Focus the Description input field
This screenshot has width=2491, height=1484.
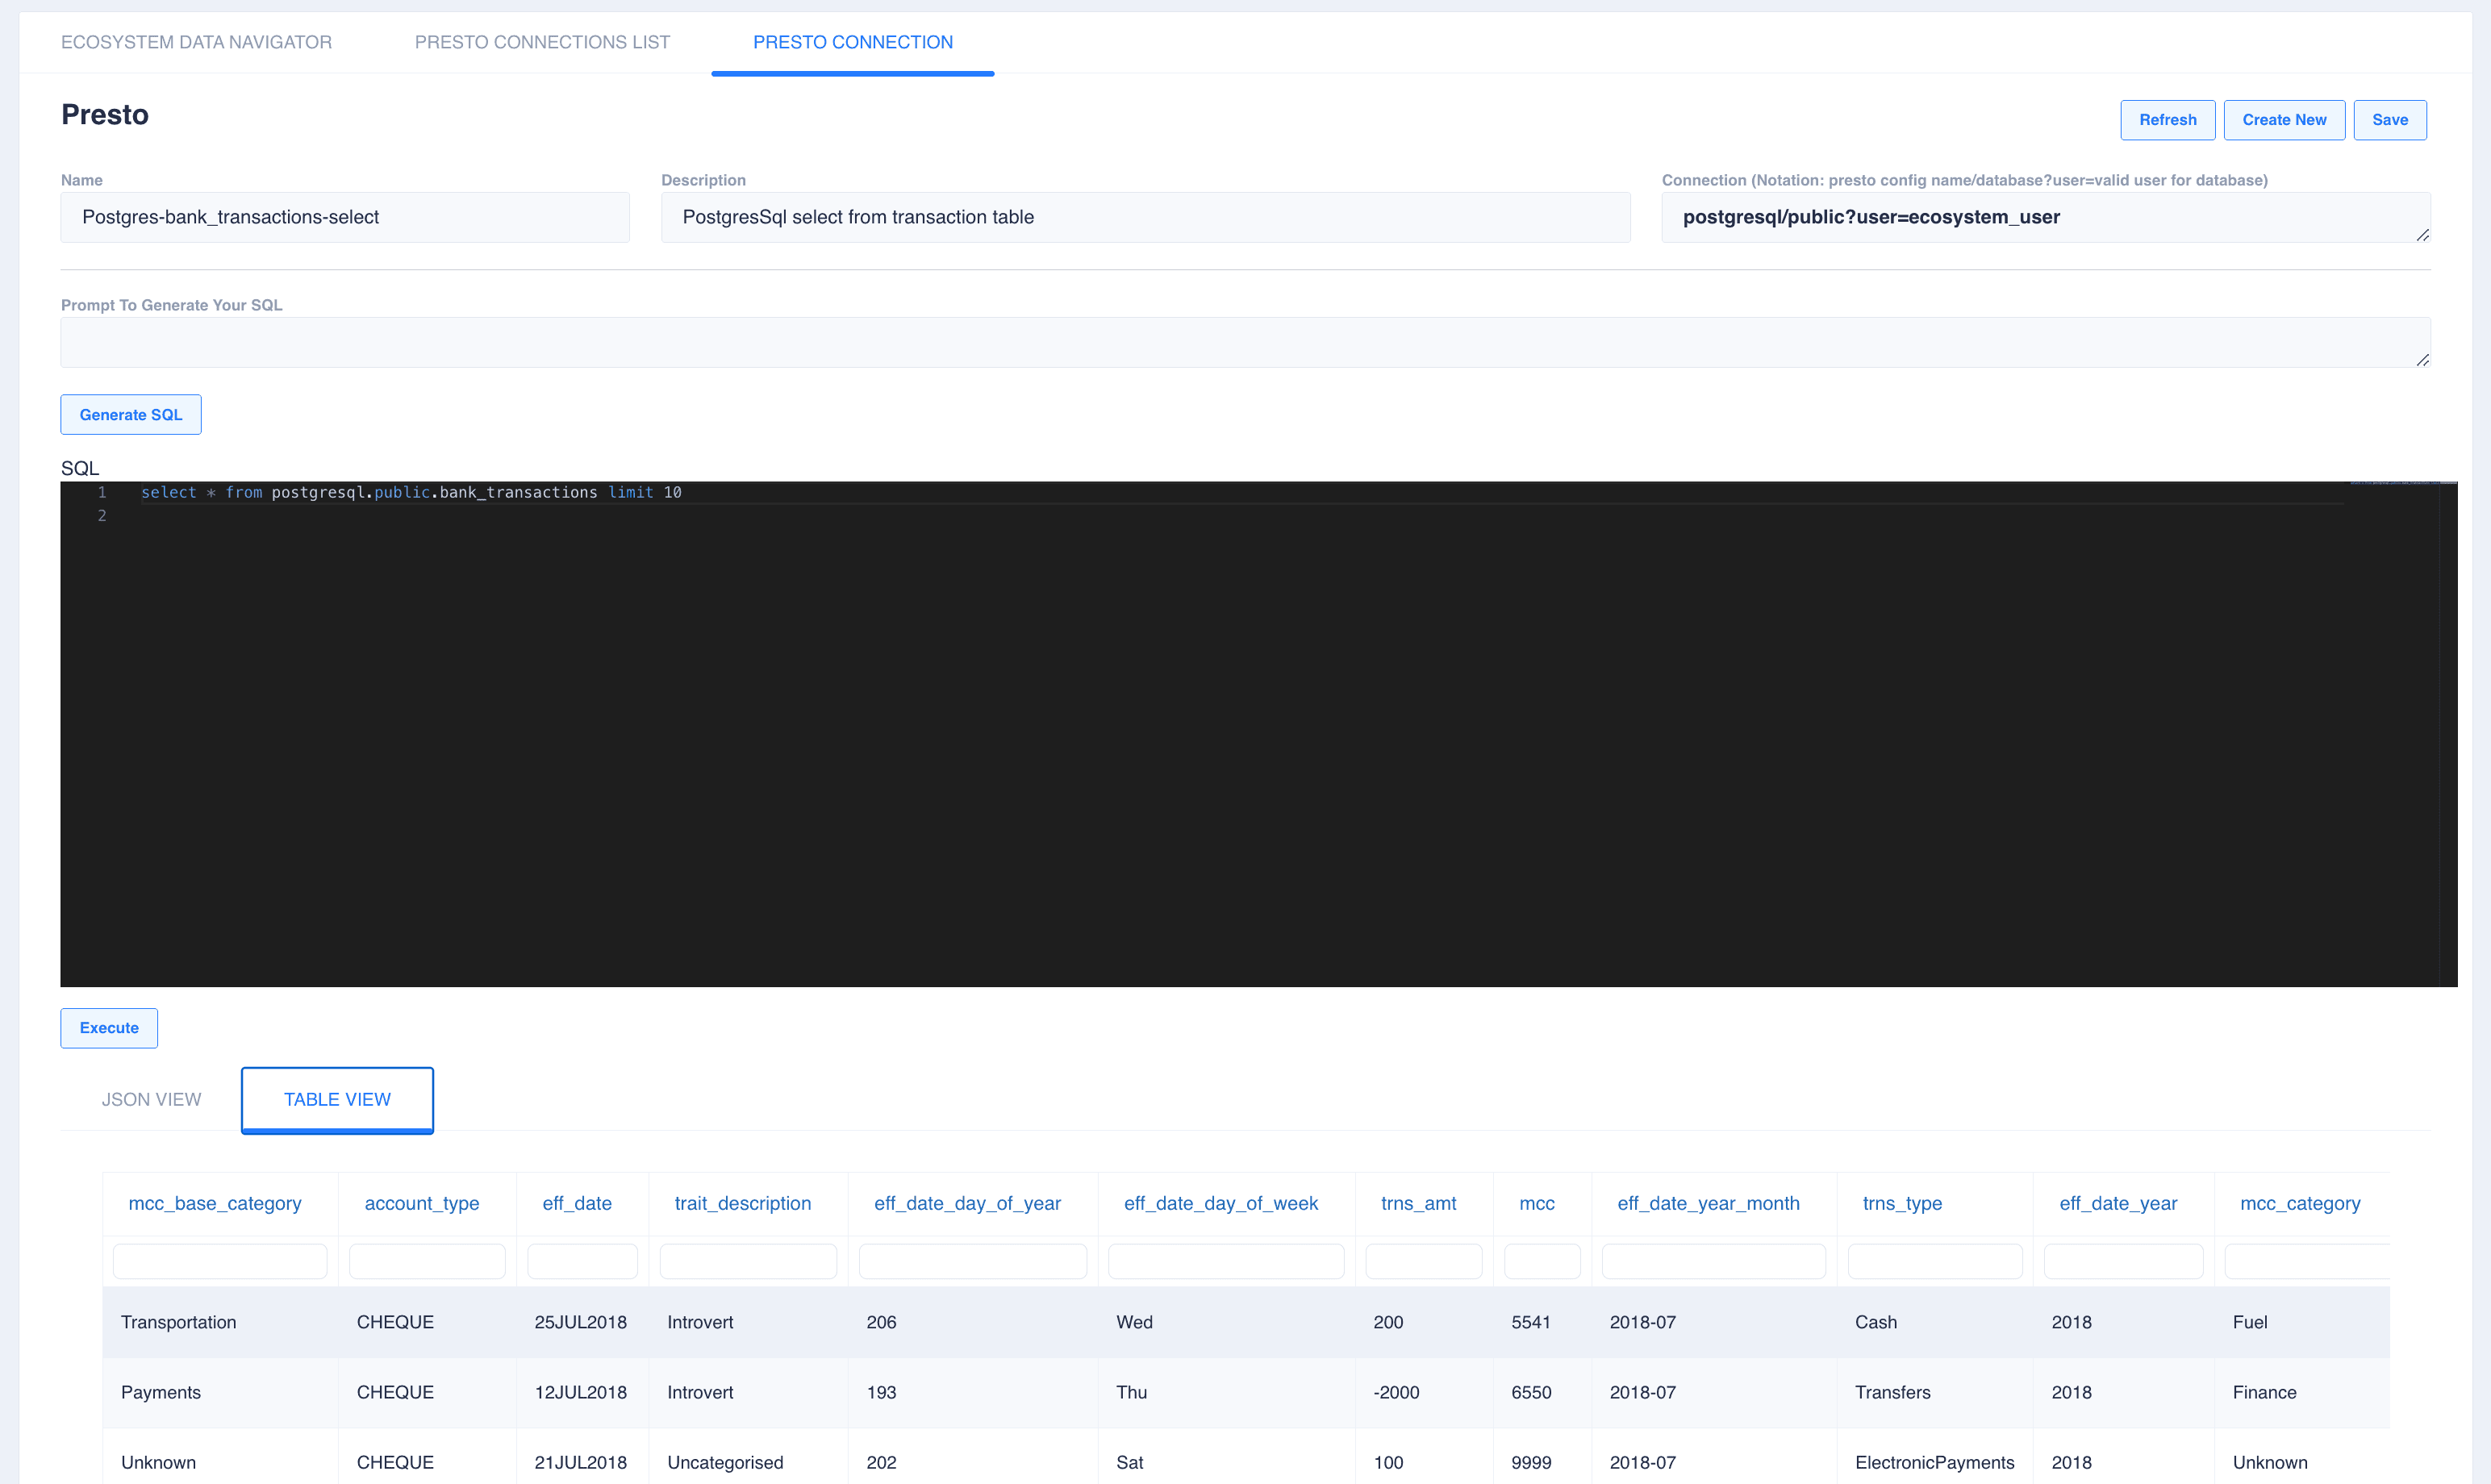pyautogui.click(x=1145, y=217)
